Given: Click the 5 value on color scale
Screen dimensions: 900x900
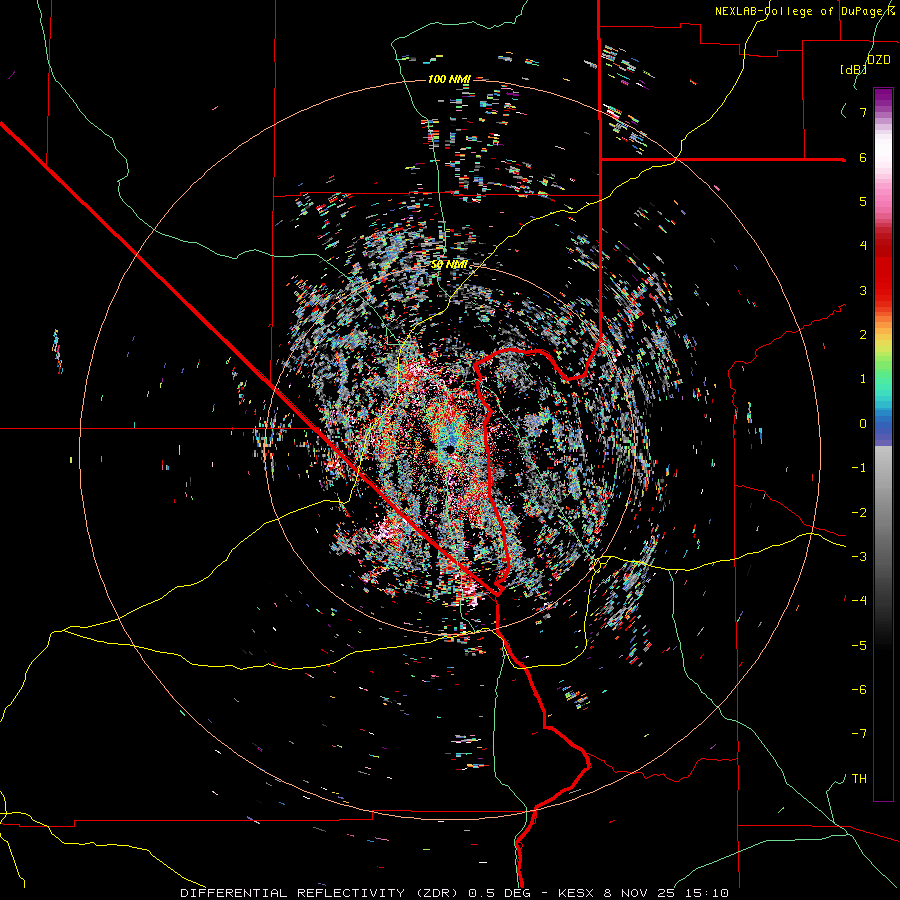Looking at the screenshot, I should pyautogui.click(x=863, y=201).
